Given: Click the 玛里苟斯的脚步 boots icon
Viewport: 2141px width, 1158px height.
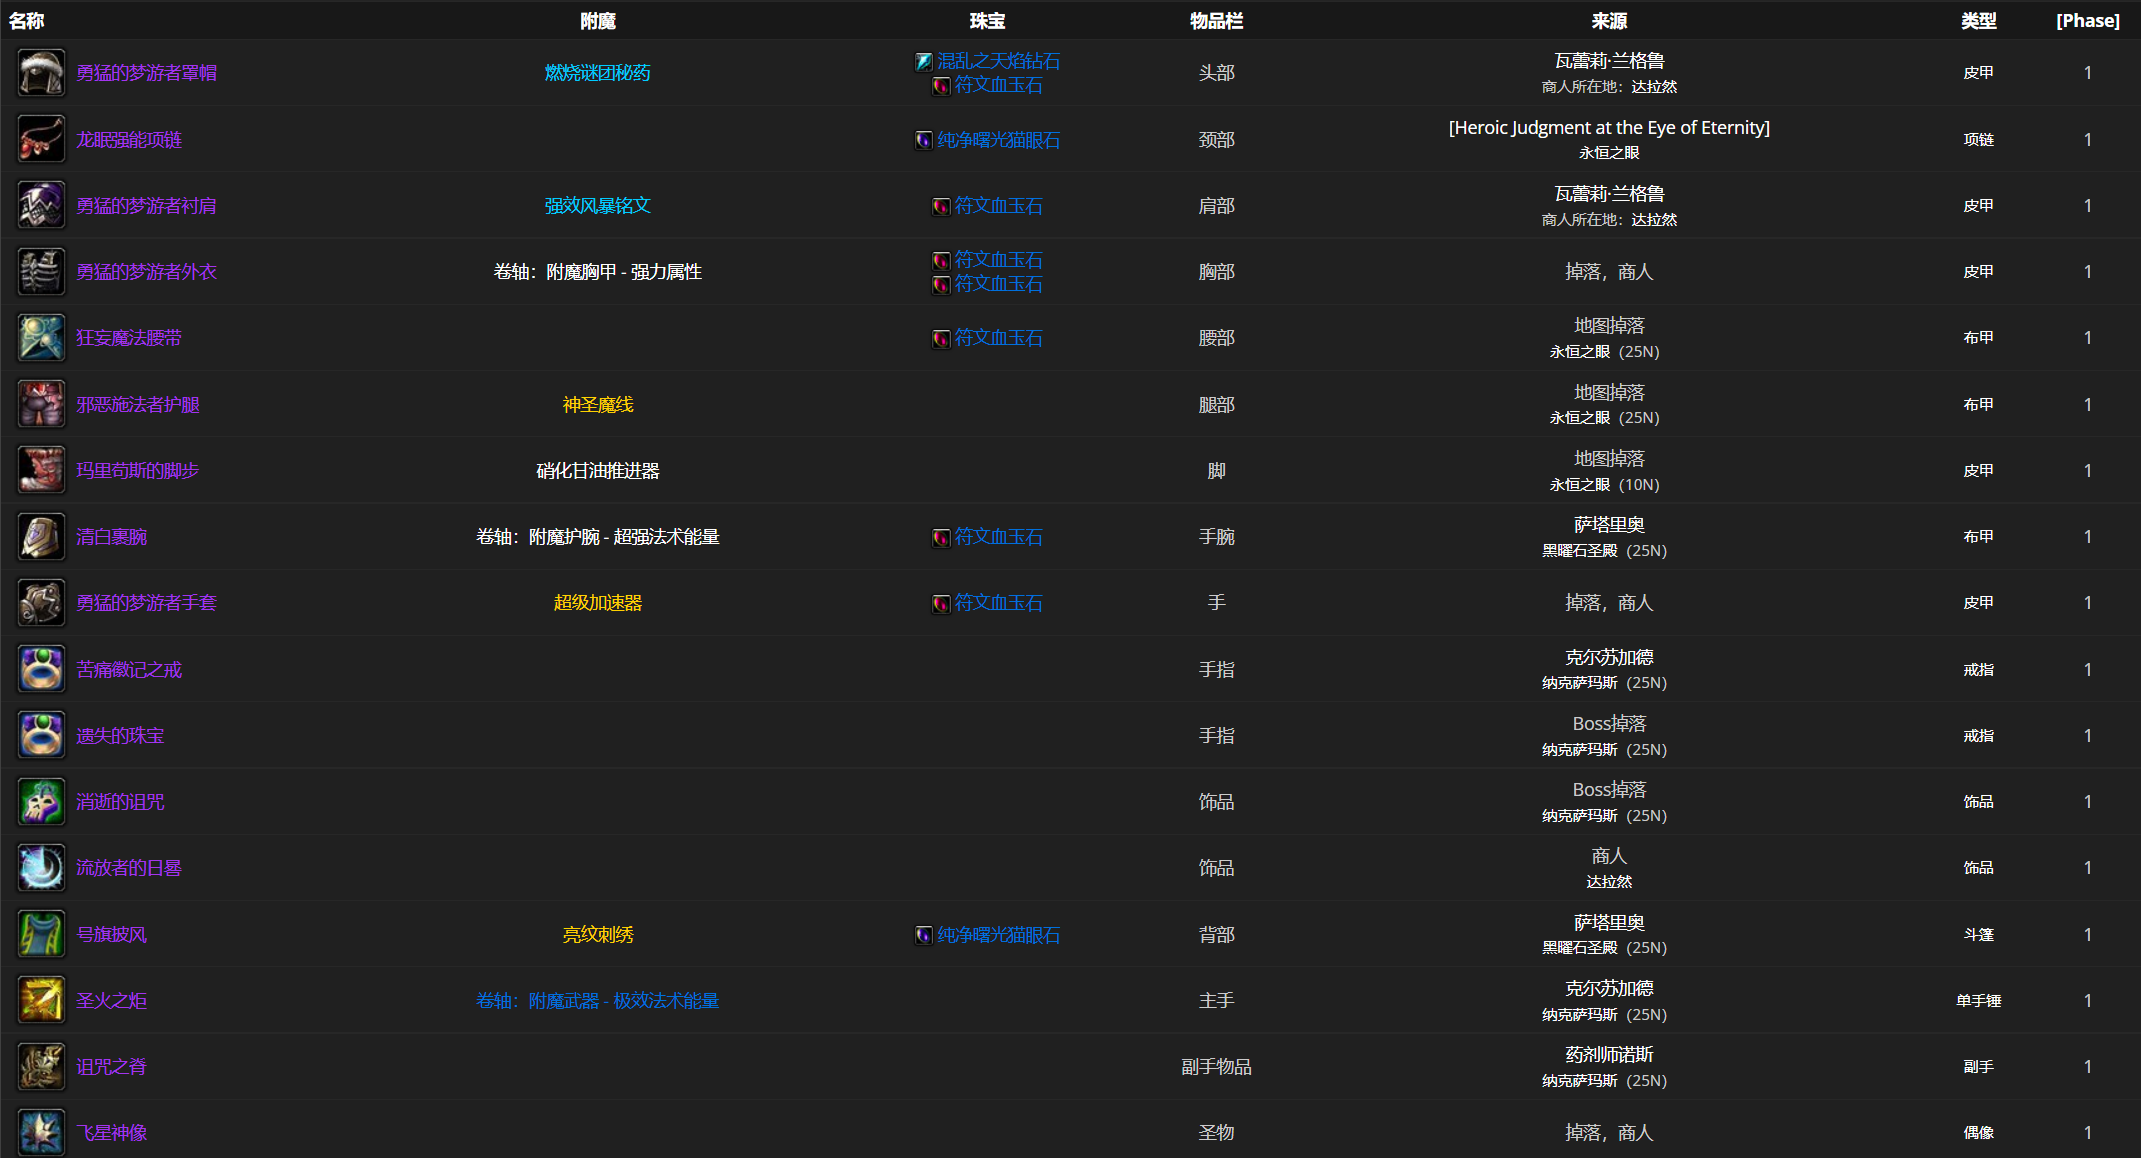Looking at the screenshot, I should coord(41,470).
